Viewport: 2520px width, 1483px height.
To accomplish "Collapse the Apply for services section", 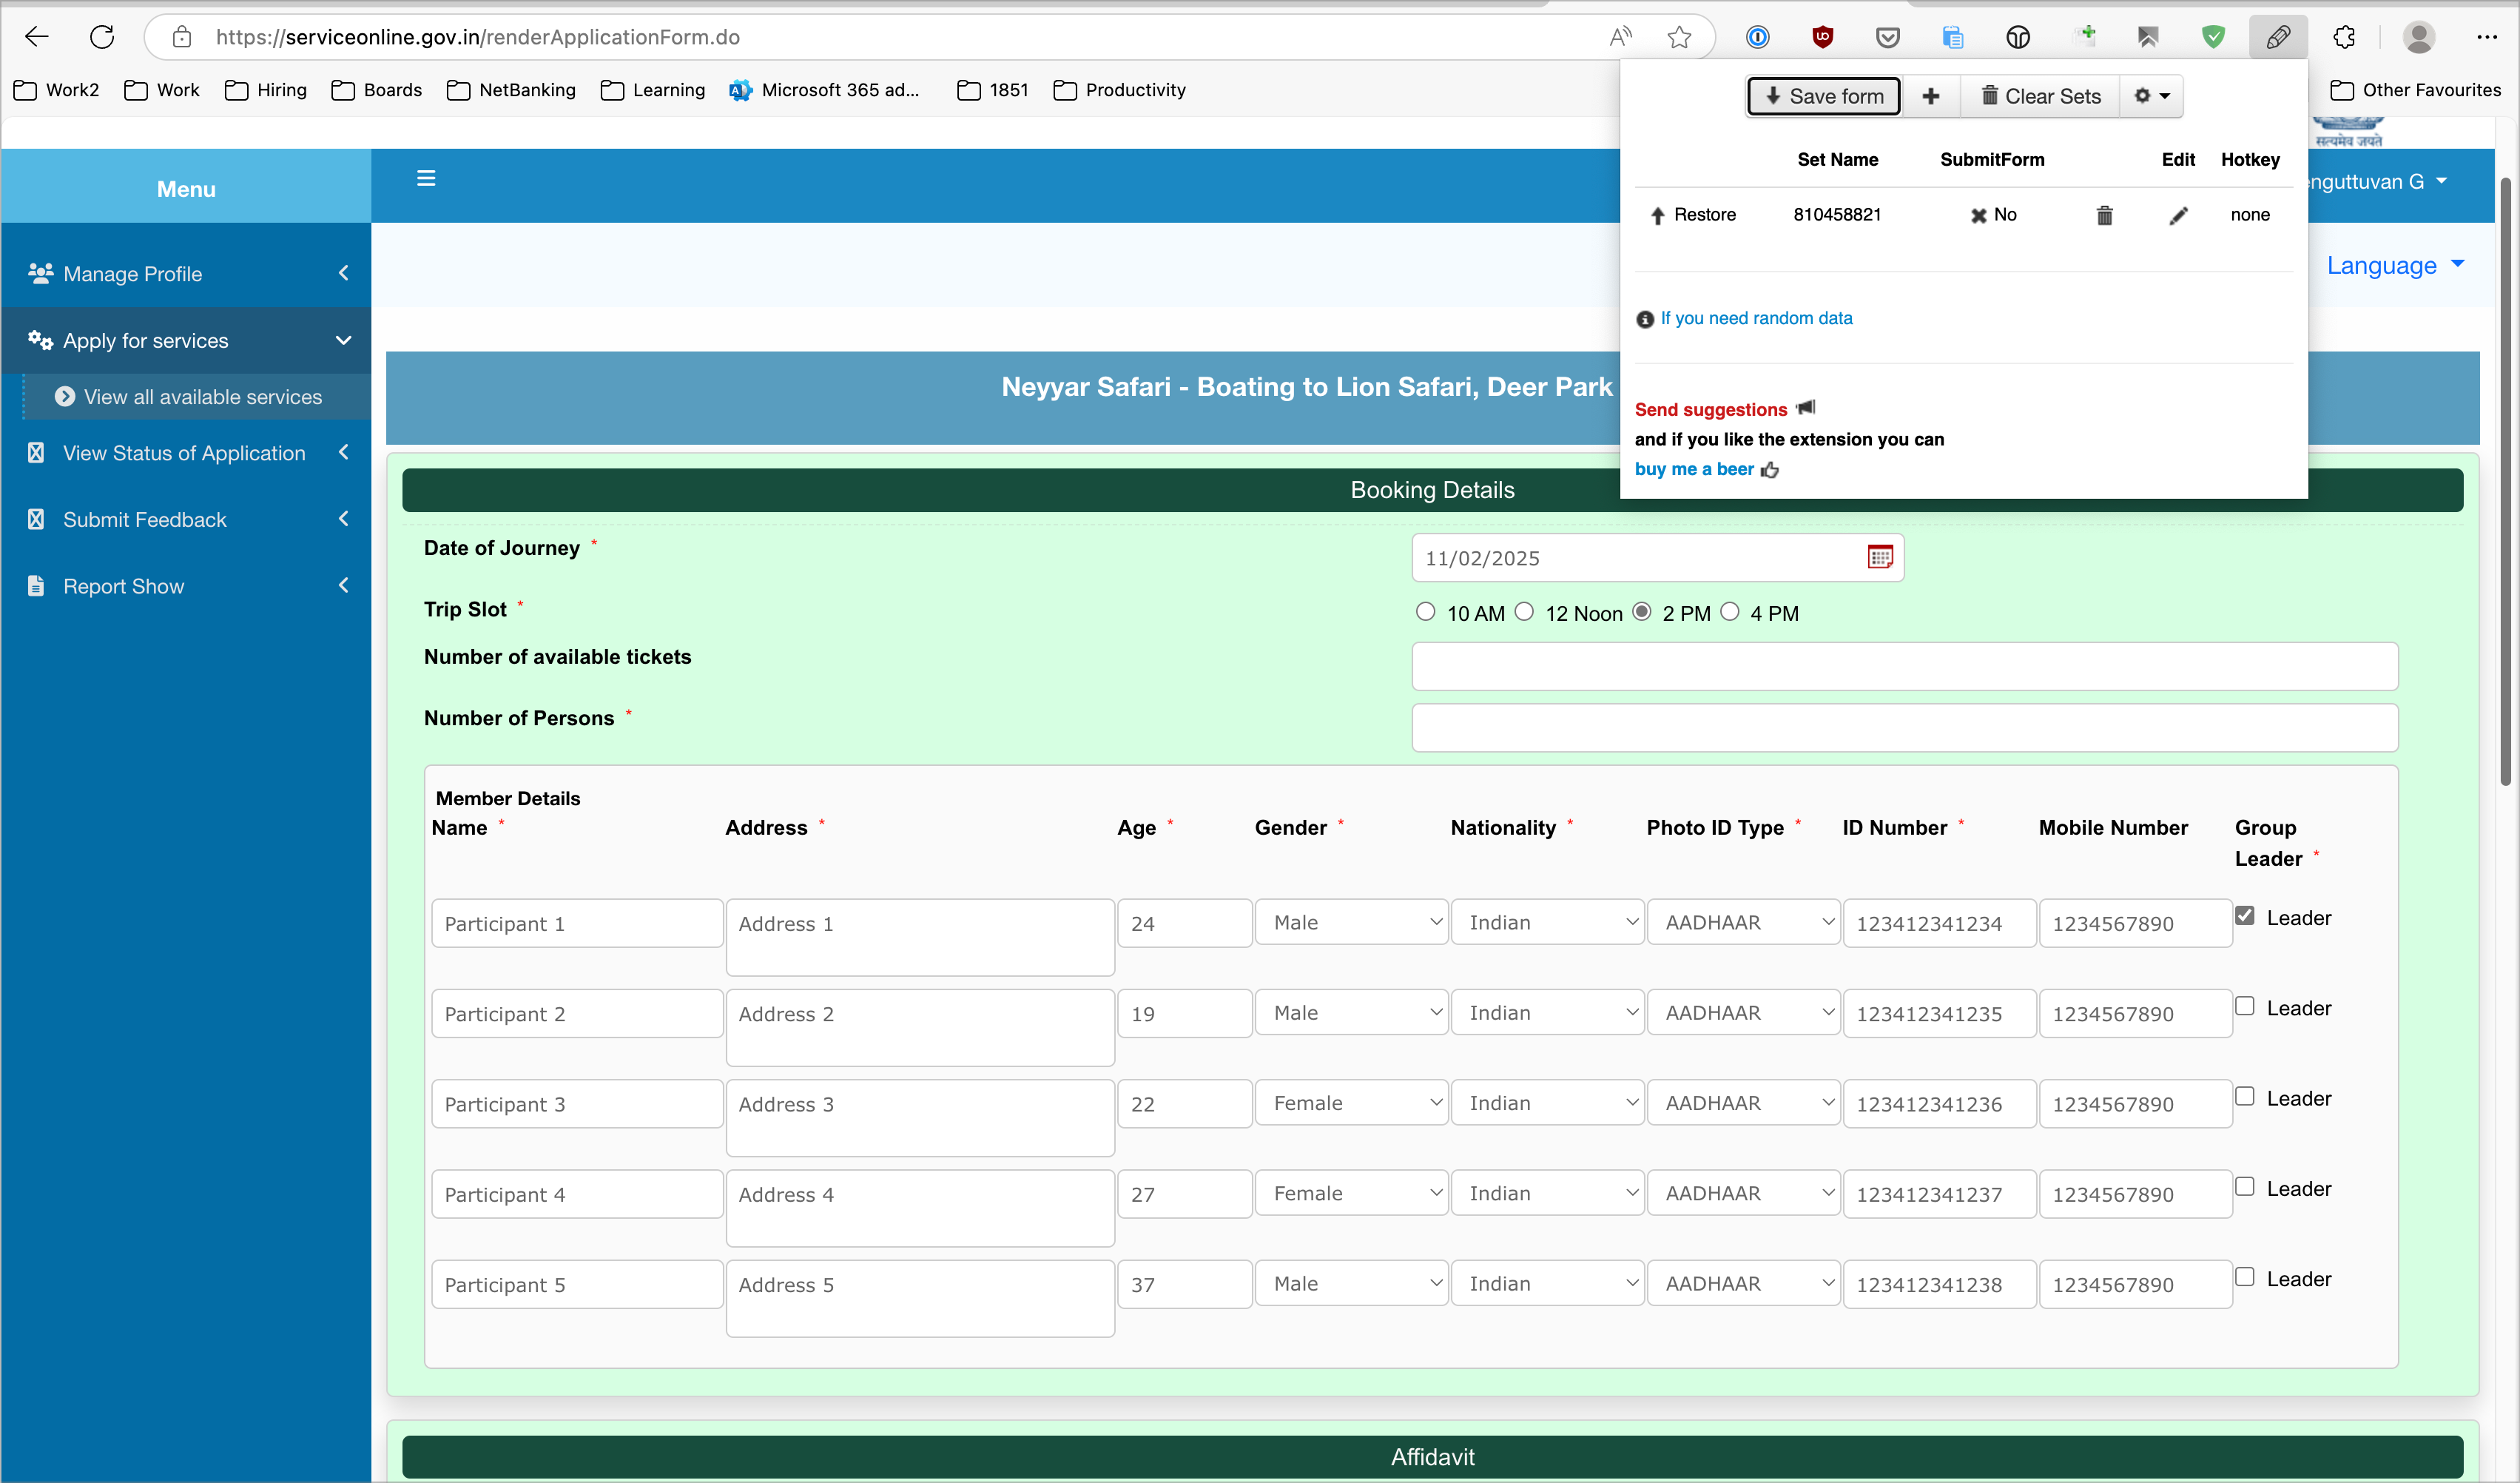I will [344, 340].
